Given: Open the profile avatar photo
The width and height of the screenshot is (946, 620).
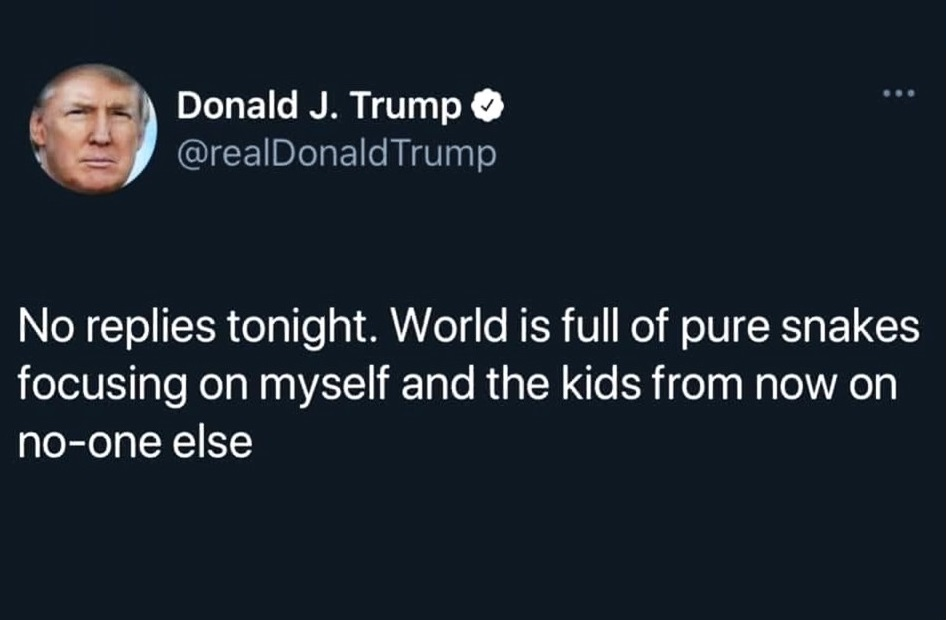Looking at the screenshot, I should pyautogui.click(x=92, y=128).
